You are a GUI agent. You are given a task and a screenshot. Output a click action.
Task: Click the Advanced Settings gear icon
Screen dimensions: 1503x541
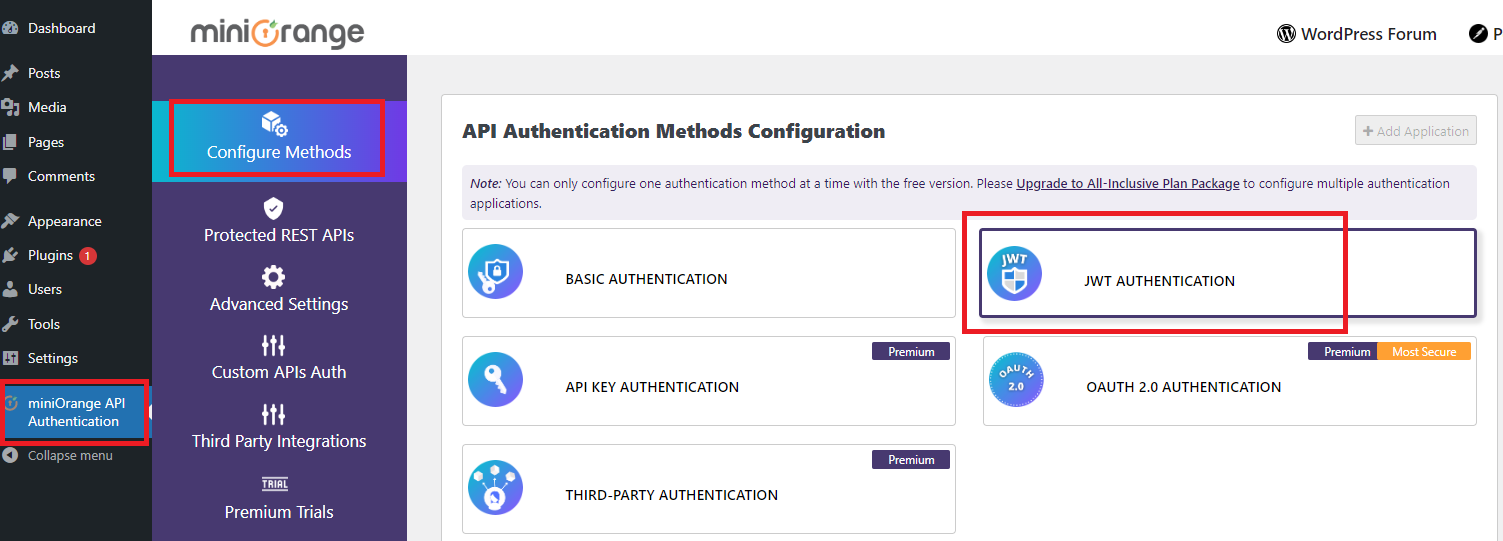(x=273, y=277)
